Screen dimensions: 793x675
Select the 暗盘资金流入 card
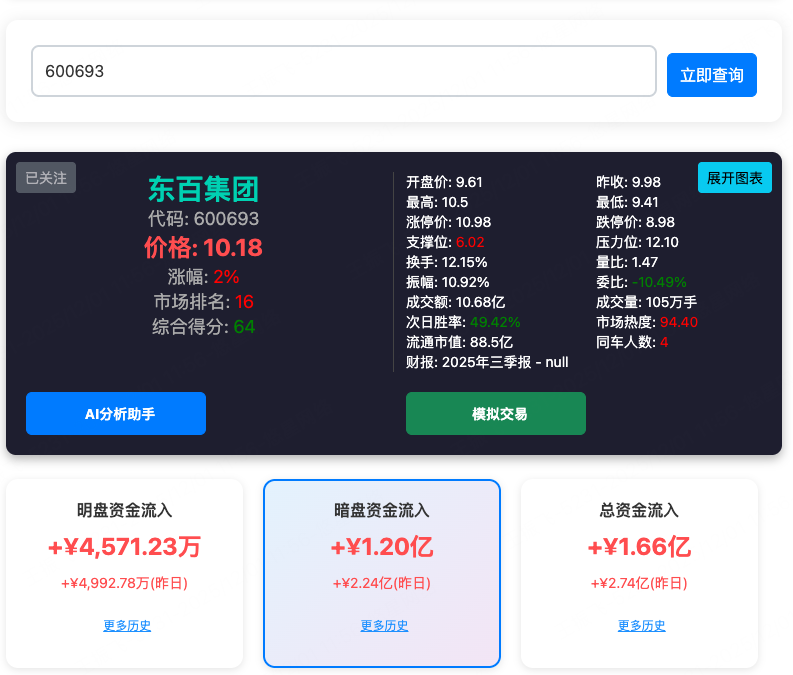382,573
